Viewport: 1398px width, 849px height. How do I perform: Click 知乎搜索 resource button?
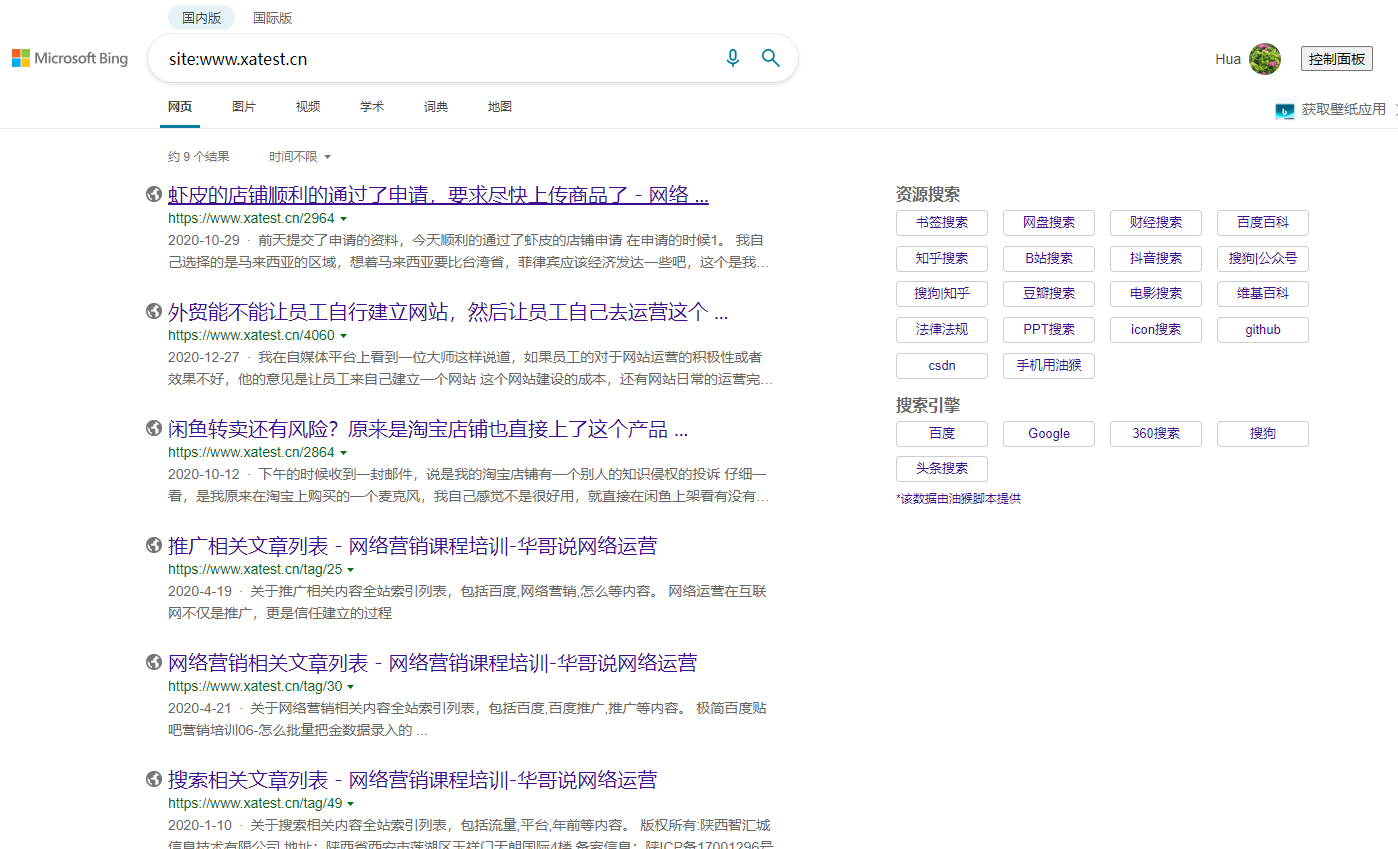(942, 258)
